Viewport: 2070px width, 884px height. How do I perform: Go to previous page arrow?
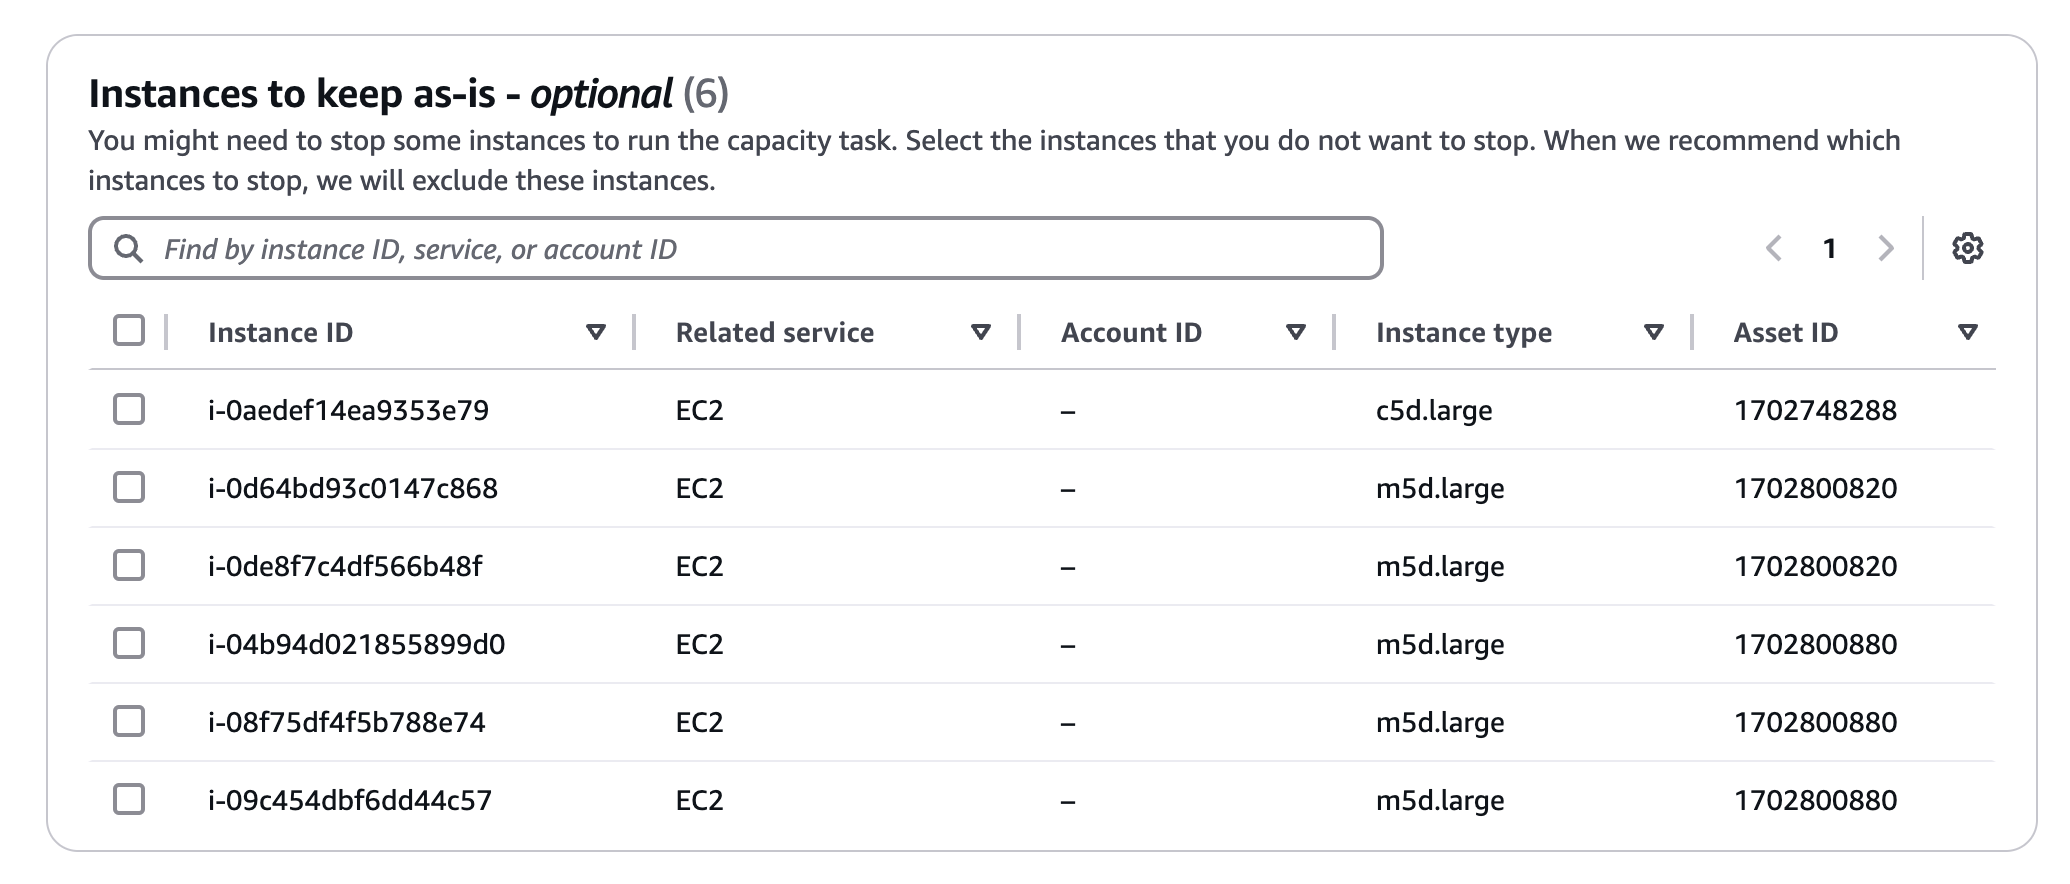1774,248
